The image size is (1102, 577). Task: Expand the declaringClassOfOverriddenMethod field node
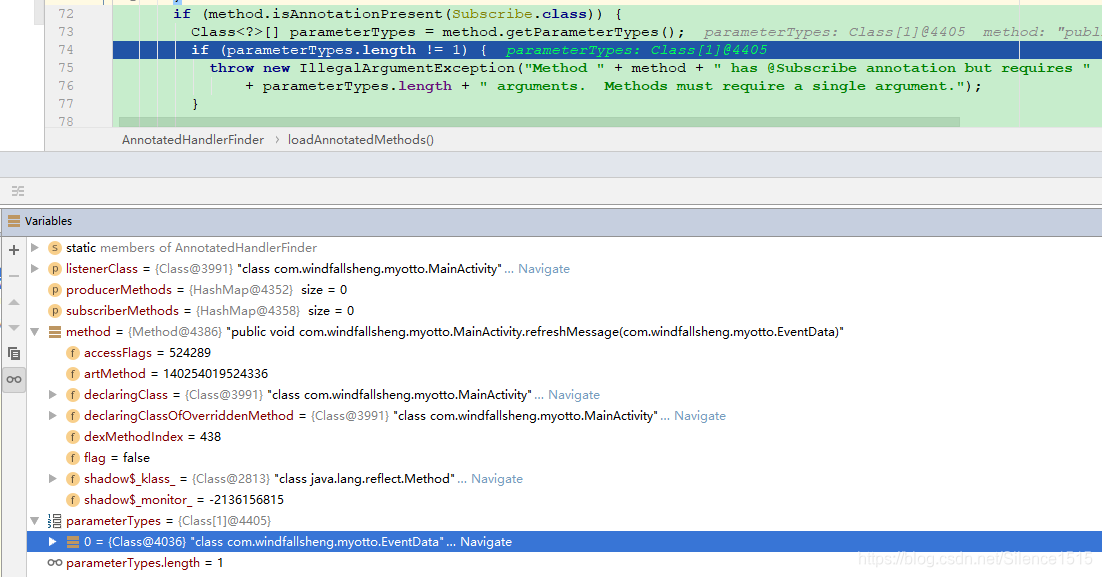(53, 416)
